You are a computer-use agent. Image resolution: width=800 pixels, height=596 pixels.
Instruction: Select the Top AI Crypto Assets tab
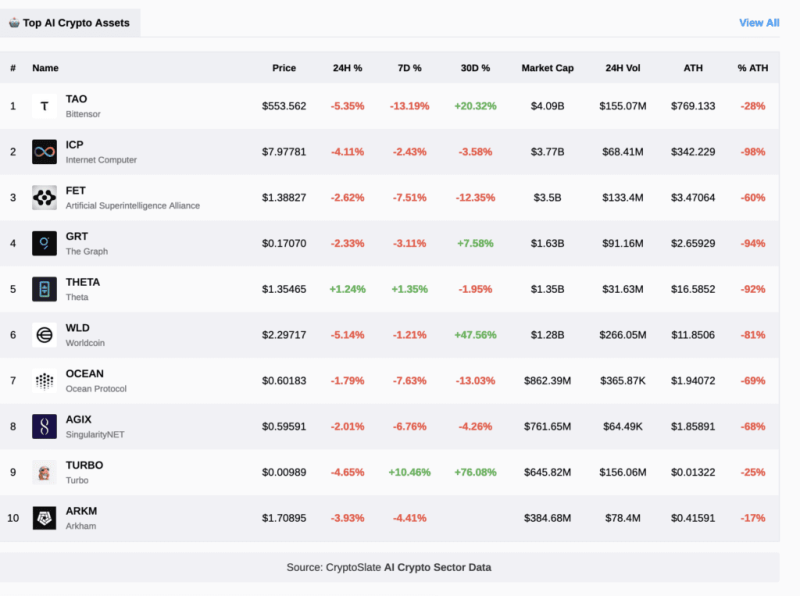coord(70,23)
